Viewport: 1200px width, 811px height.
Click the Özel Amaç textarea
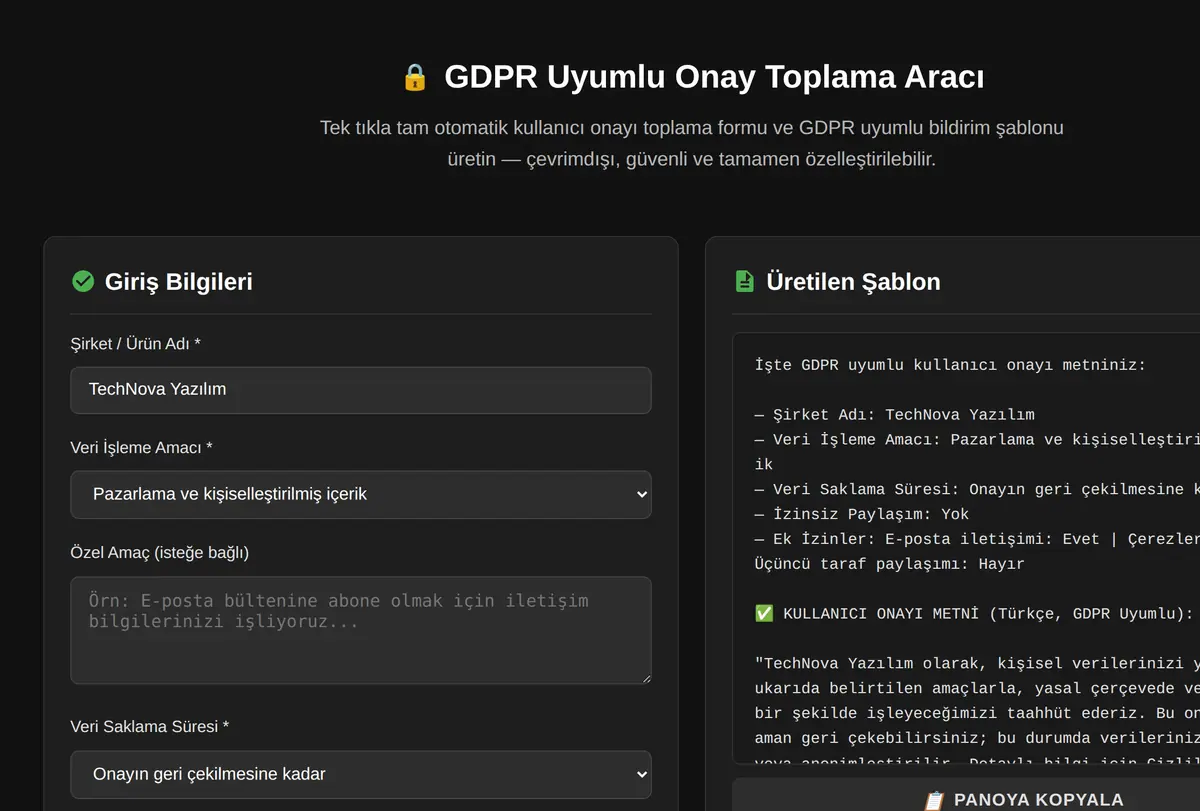coord(361,630)
